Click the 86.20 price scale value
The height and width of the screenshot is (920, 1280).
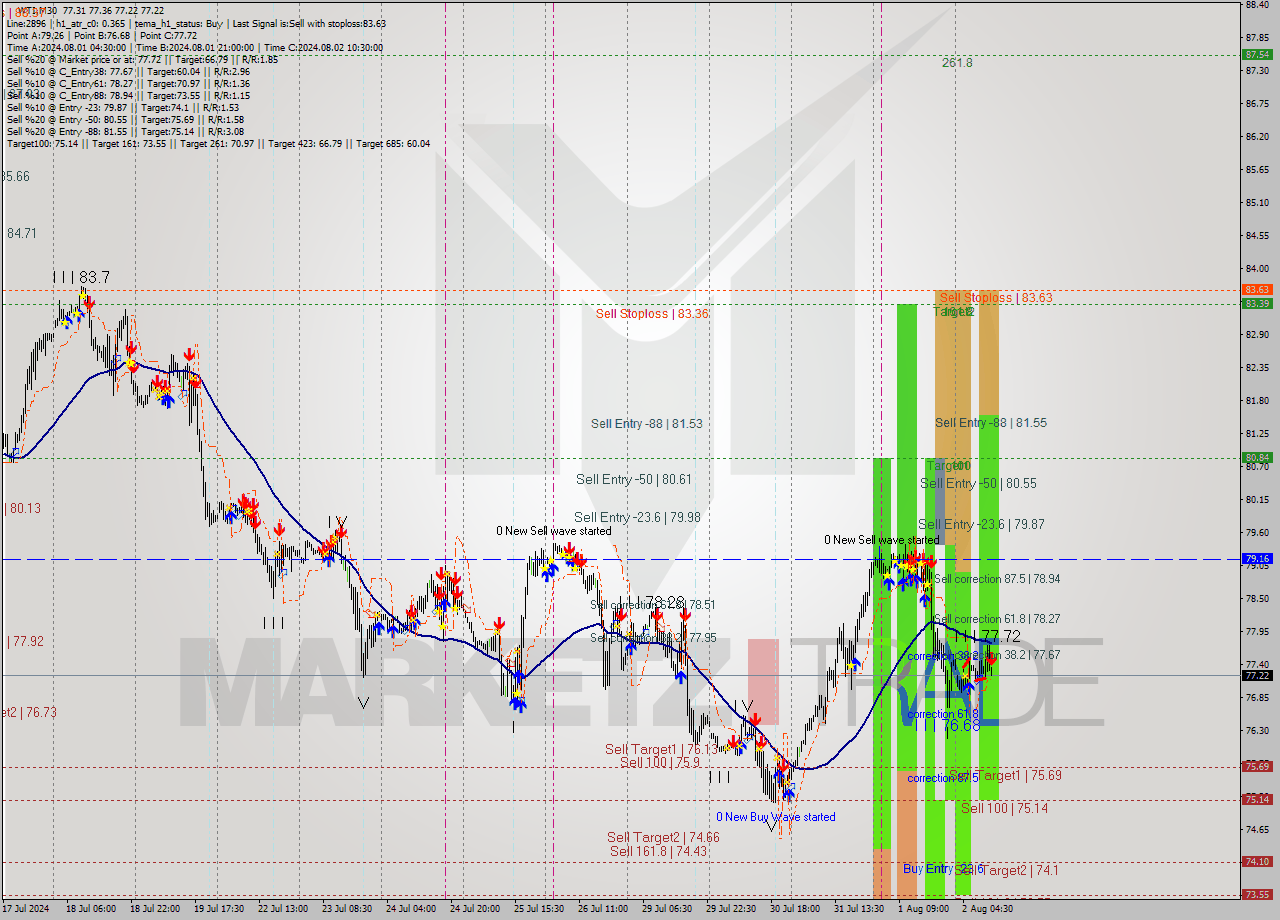click(1257, 137)
